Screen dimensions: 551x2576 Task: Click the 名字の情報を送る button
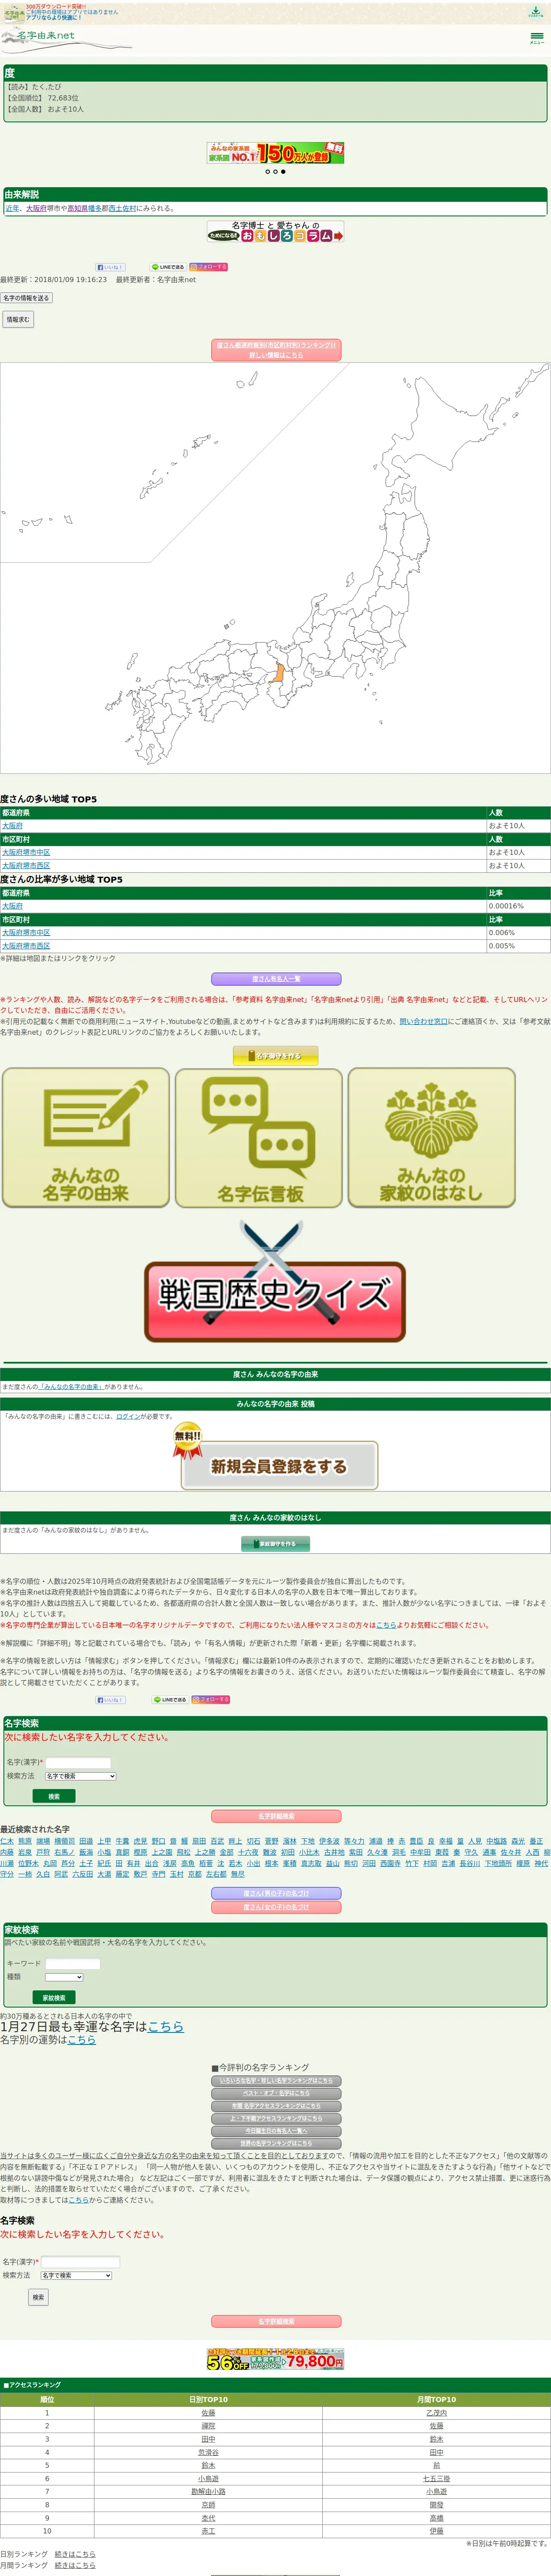click(x=26, y=298)
